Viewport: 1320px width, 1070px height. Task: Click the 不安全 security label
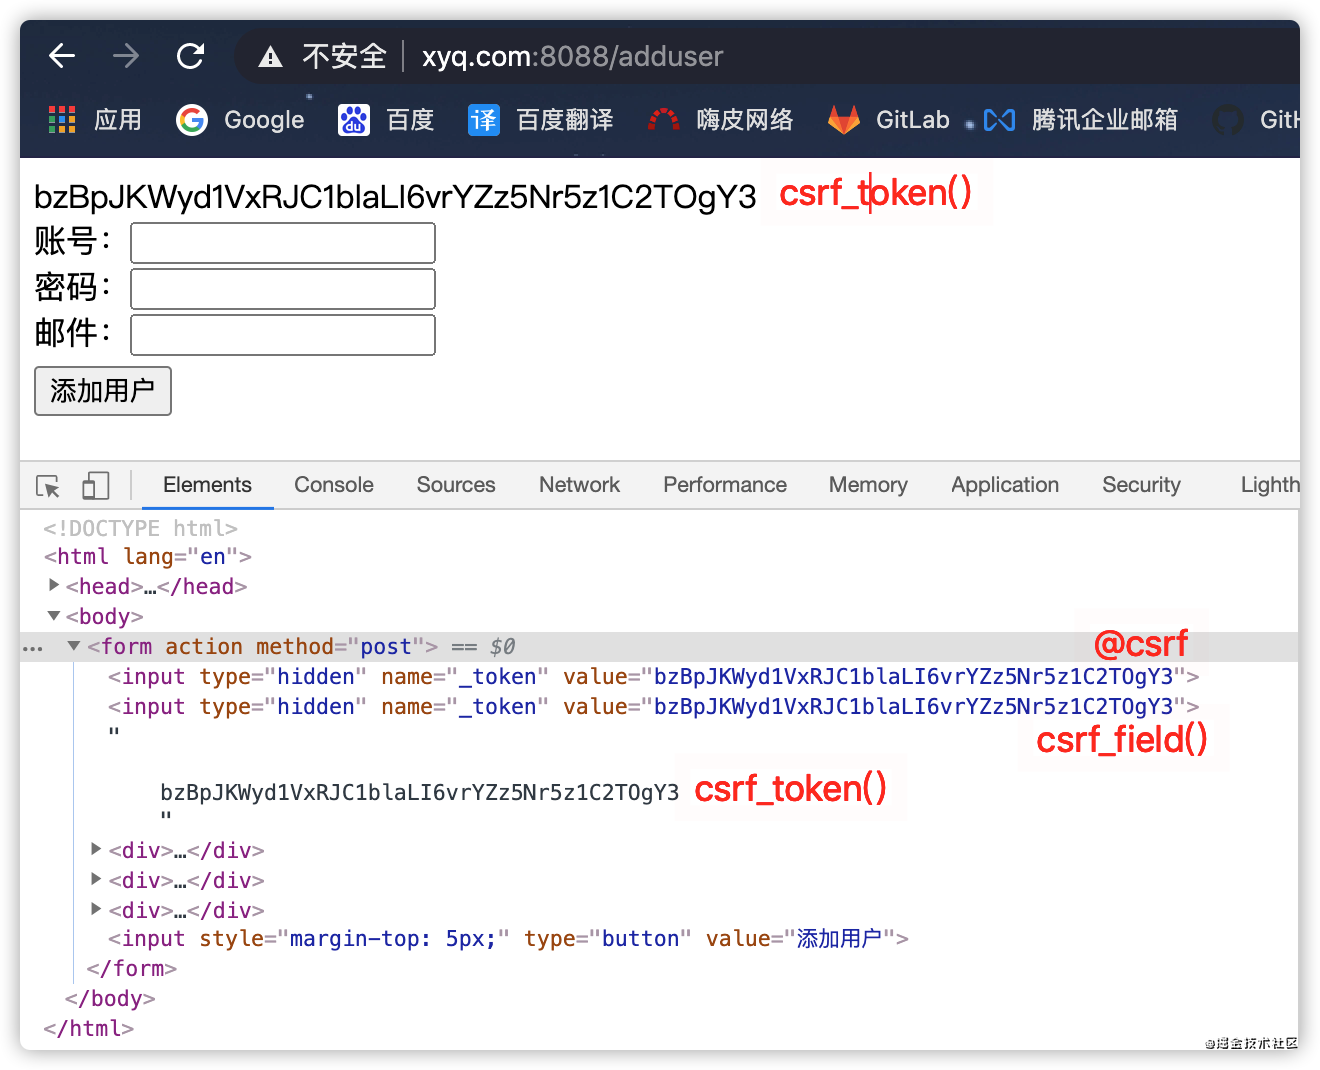point(345,56)
